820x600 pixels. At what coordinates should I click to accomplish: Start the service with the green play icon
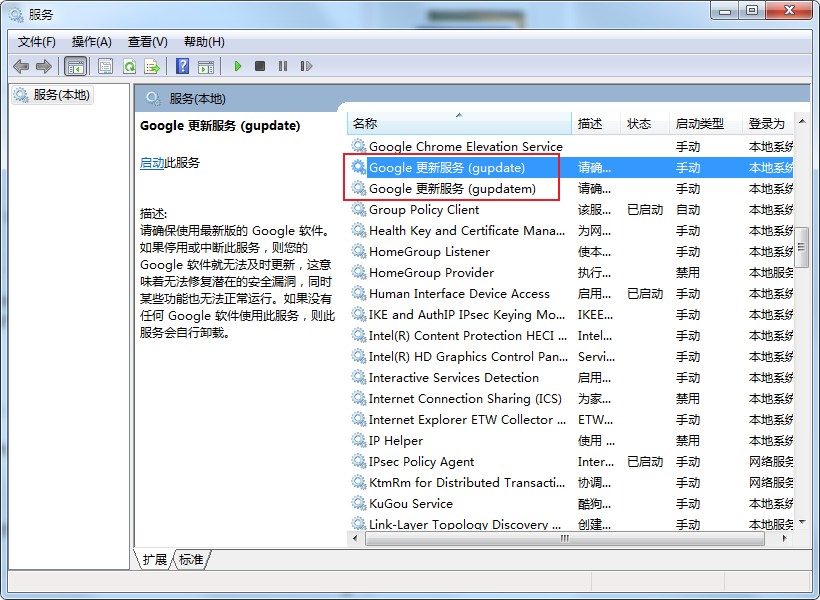238,66
